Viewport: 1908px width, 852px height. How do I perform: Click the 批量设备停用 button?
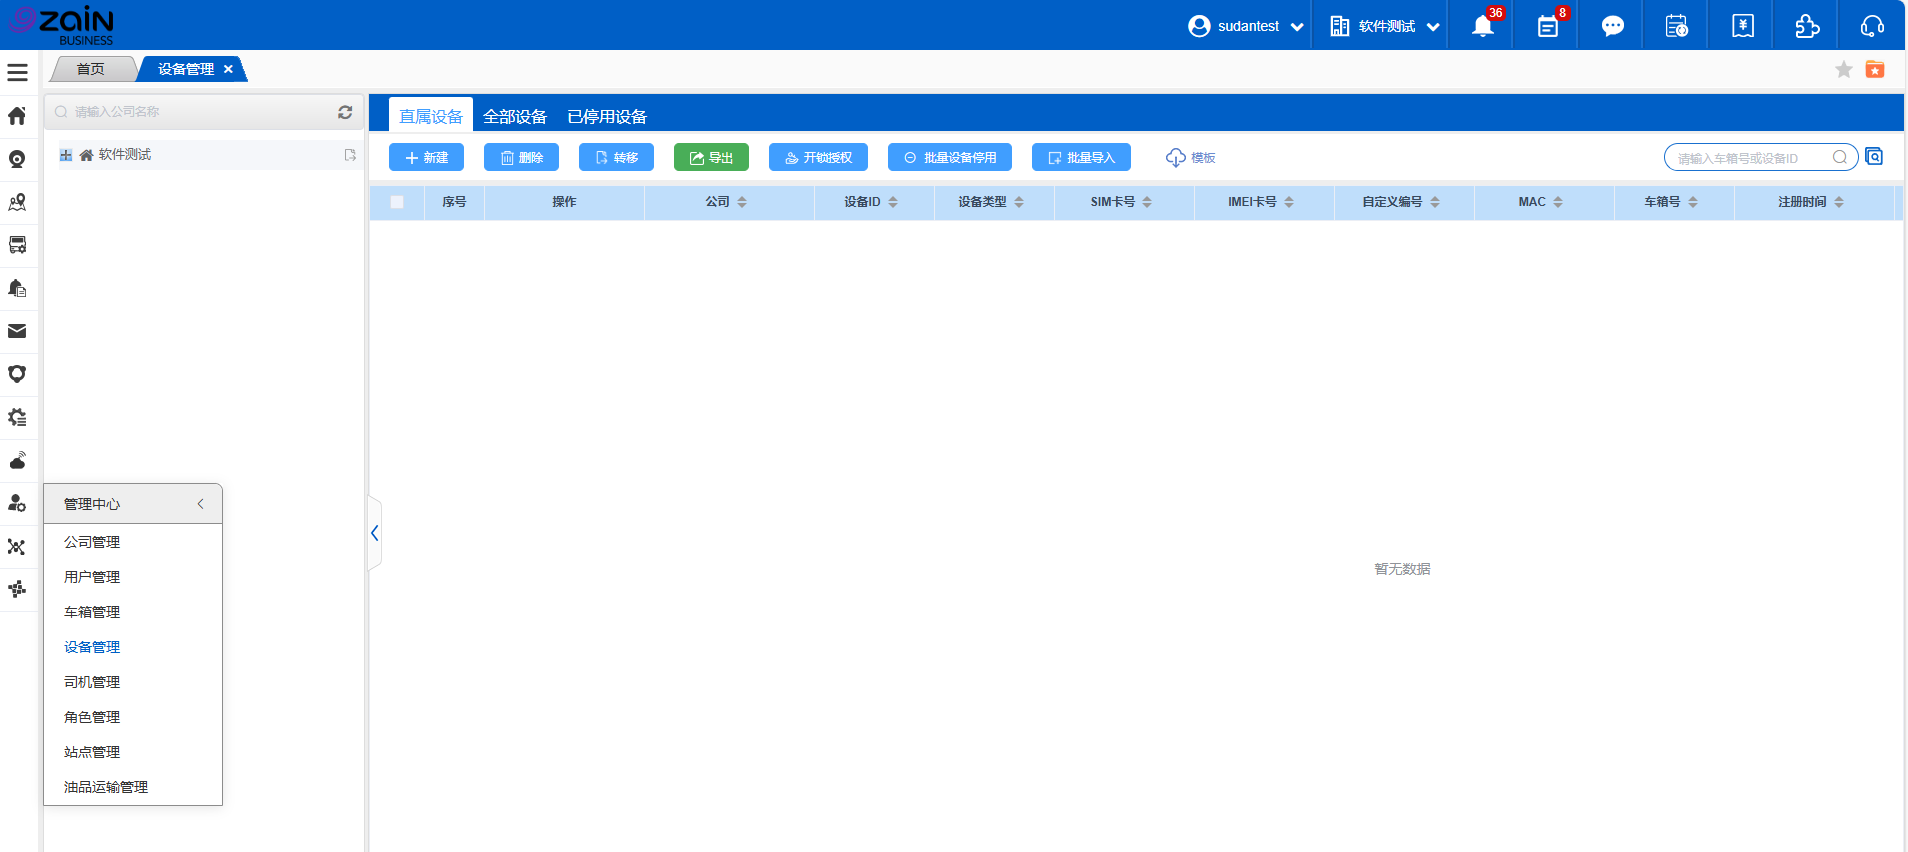(950, 158)
